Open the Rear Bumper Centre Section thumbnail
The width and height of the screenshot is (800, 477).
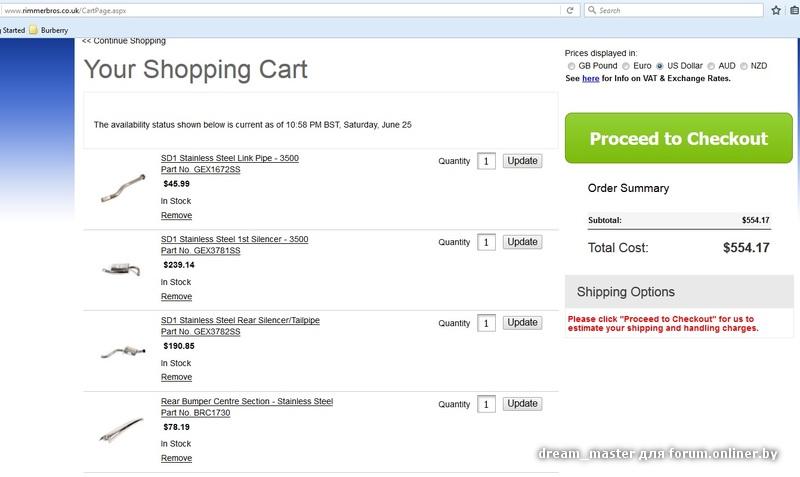coord(123,430)
